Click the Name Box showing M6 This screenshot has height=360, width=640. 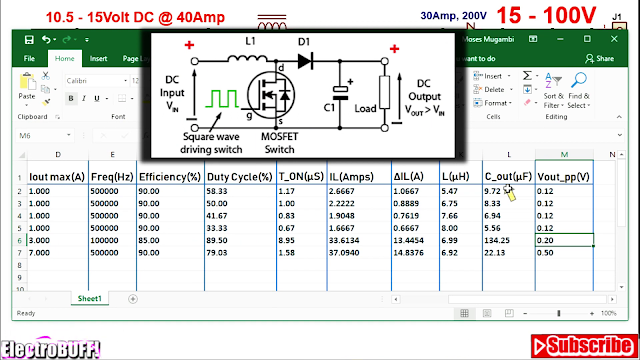pos(40,136)
